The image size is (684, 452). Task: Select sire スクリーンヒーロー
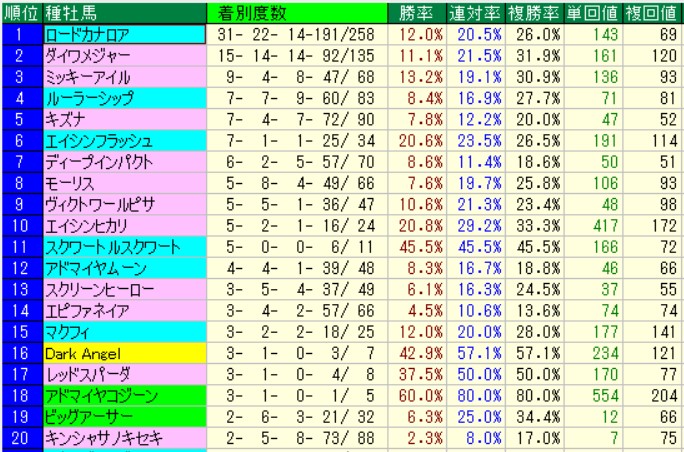(125, 290)
